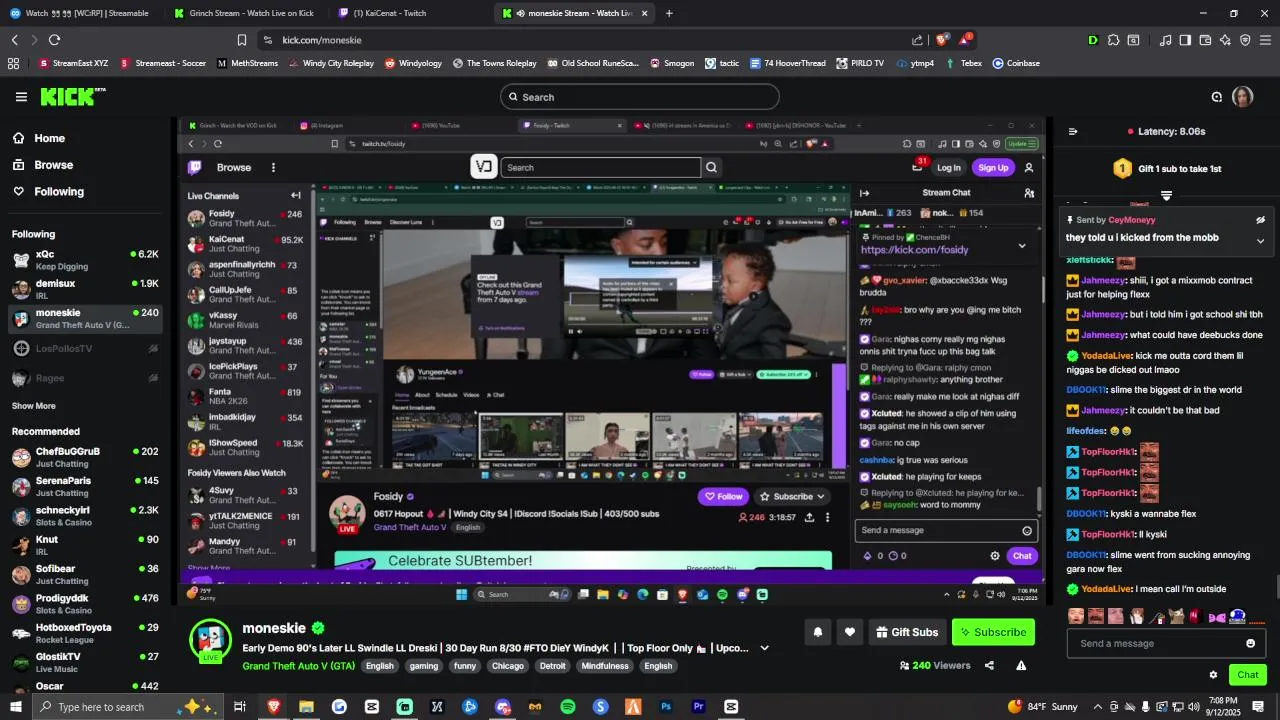
Task: Expand the gift sub leaderboard arrow
Action: click(x=1166, y=195)
